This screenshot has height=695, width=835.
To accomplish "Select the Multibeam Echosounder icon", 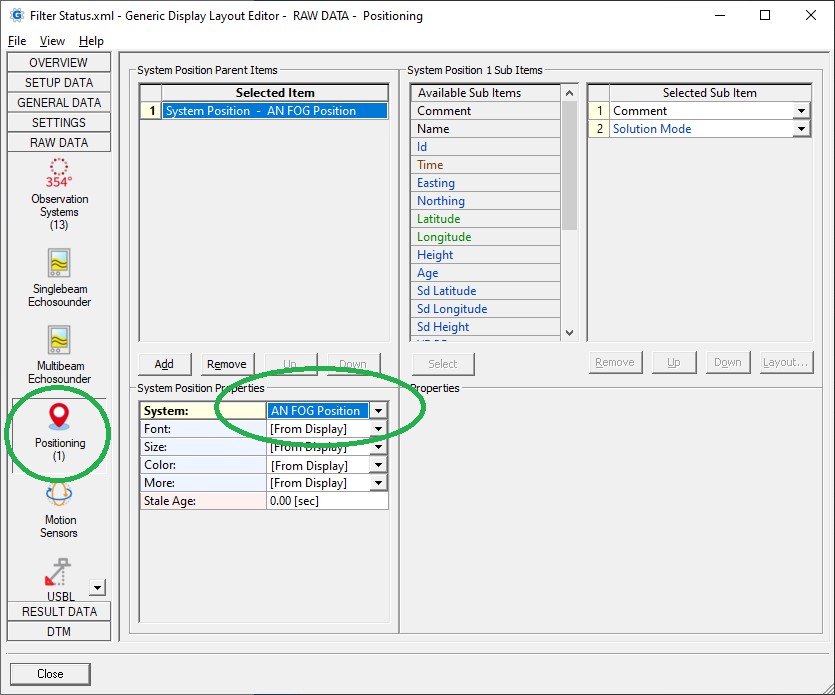I will pyautogui.click(x=59, y=341).
